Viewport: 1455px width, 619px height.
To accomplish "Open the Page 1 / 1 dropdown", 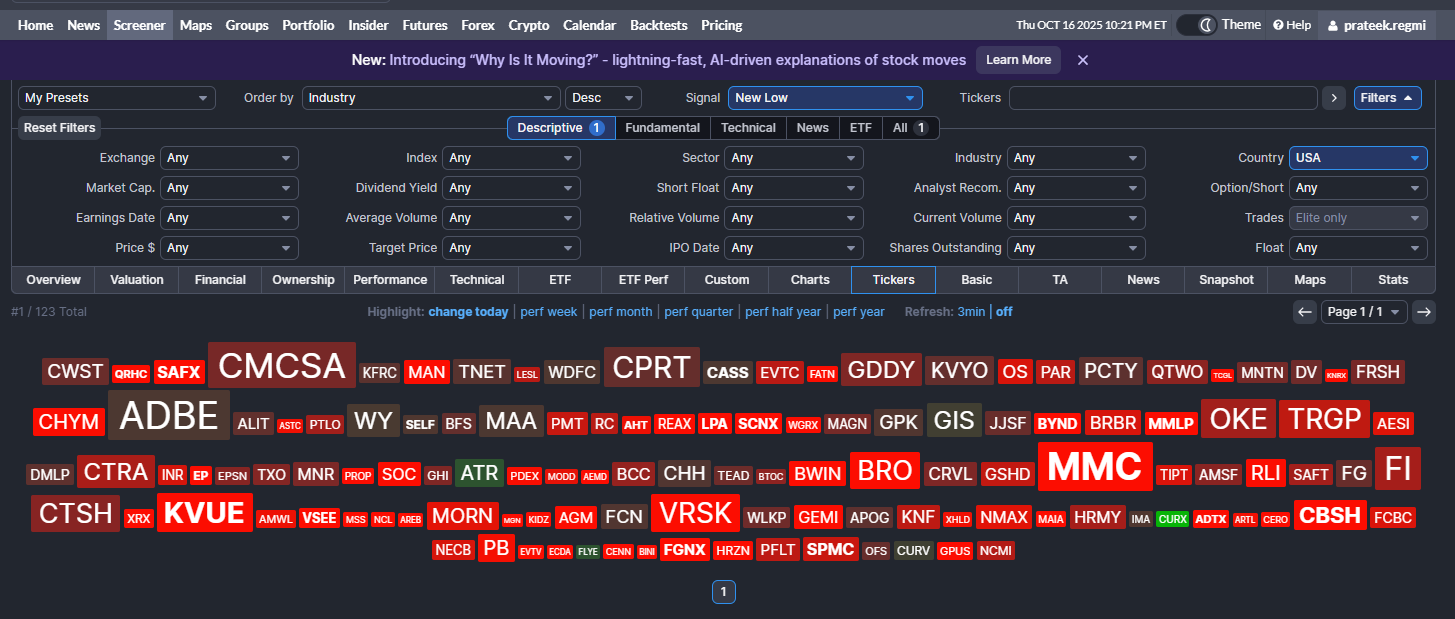I will [x=1364, y=312].
